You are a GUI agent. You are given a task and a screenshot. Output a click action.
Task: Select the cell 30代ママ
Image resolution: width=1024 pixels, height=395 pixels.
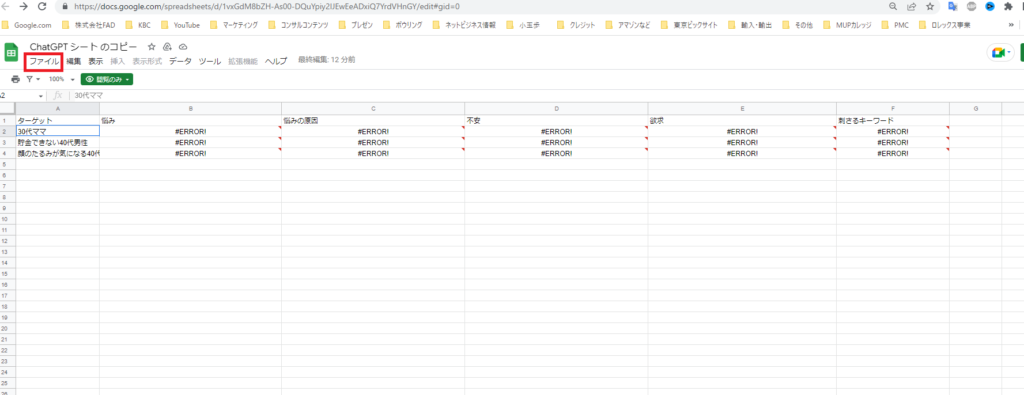pyautogui.click(x=57, y=131)
